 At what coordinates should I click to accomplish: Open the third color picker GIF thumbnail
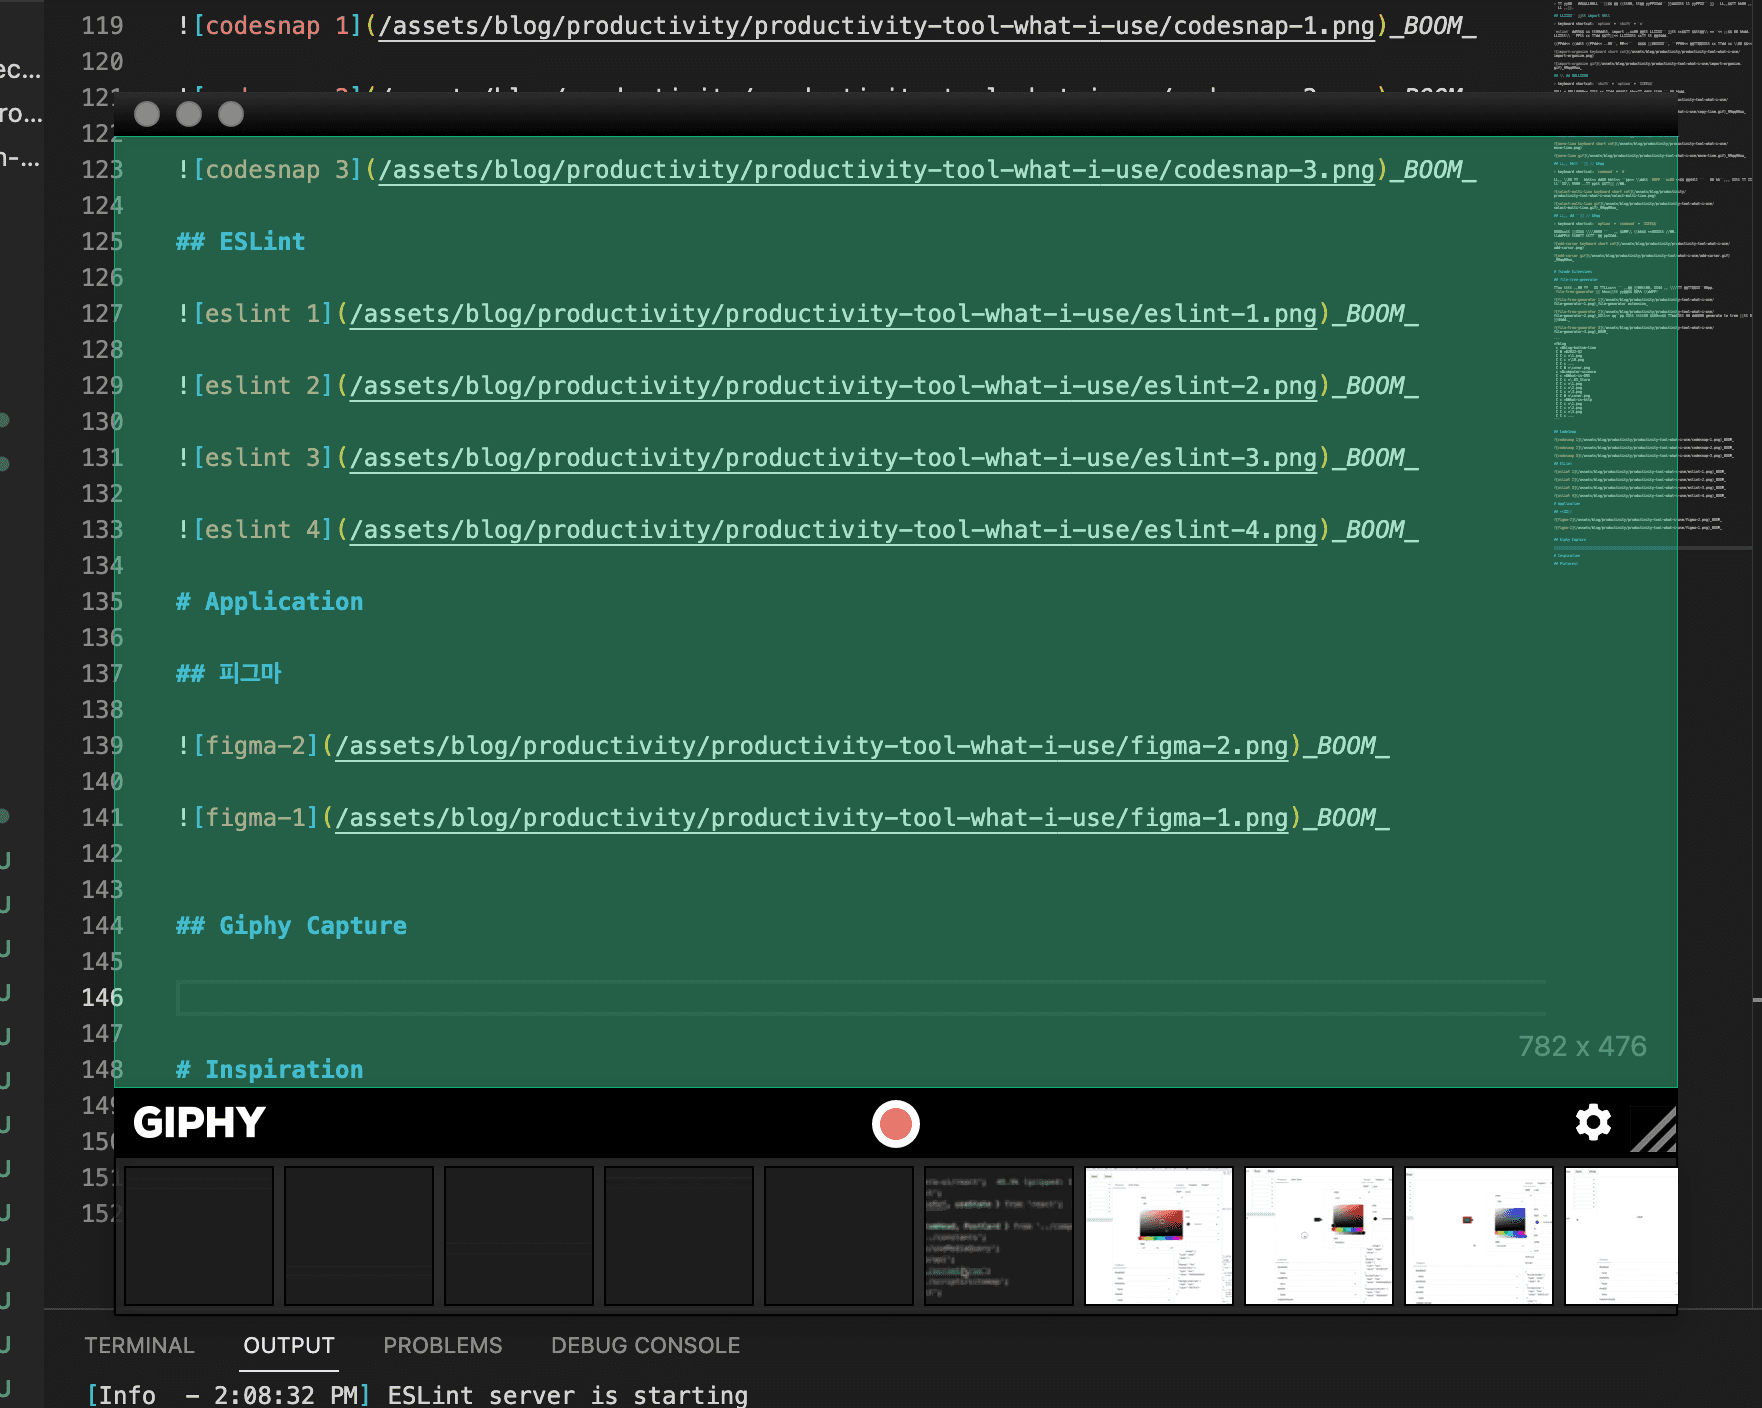[x=1479, y=1236]
